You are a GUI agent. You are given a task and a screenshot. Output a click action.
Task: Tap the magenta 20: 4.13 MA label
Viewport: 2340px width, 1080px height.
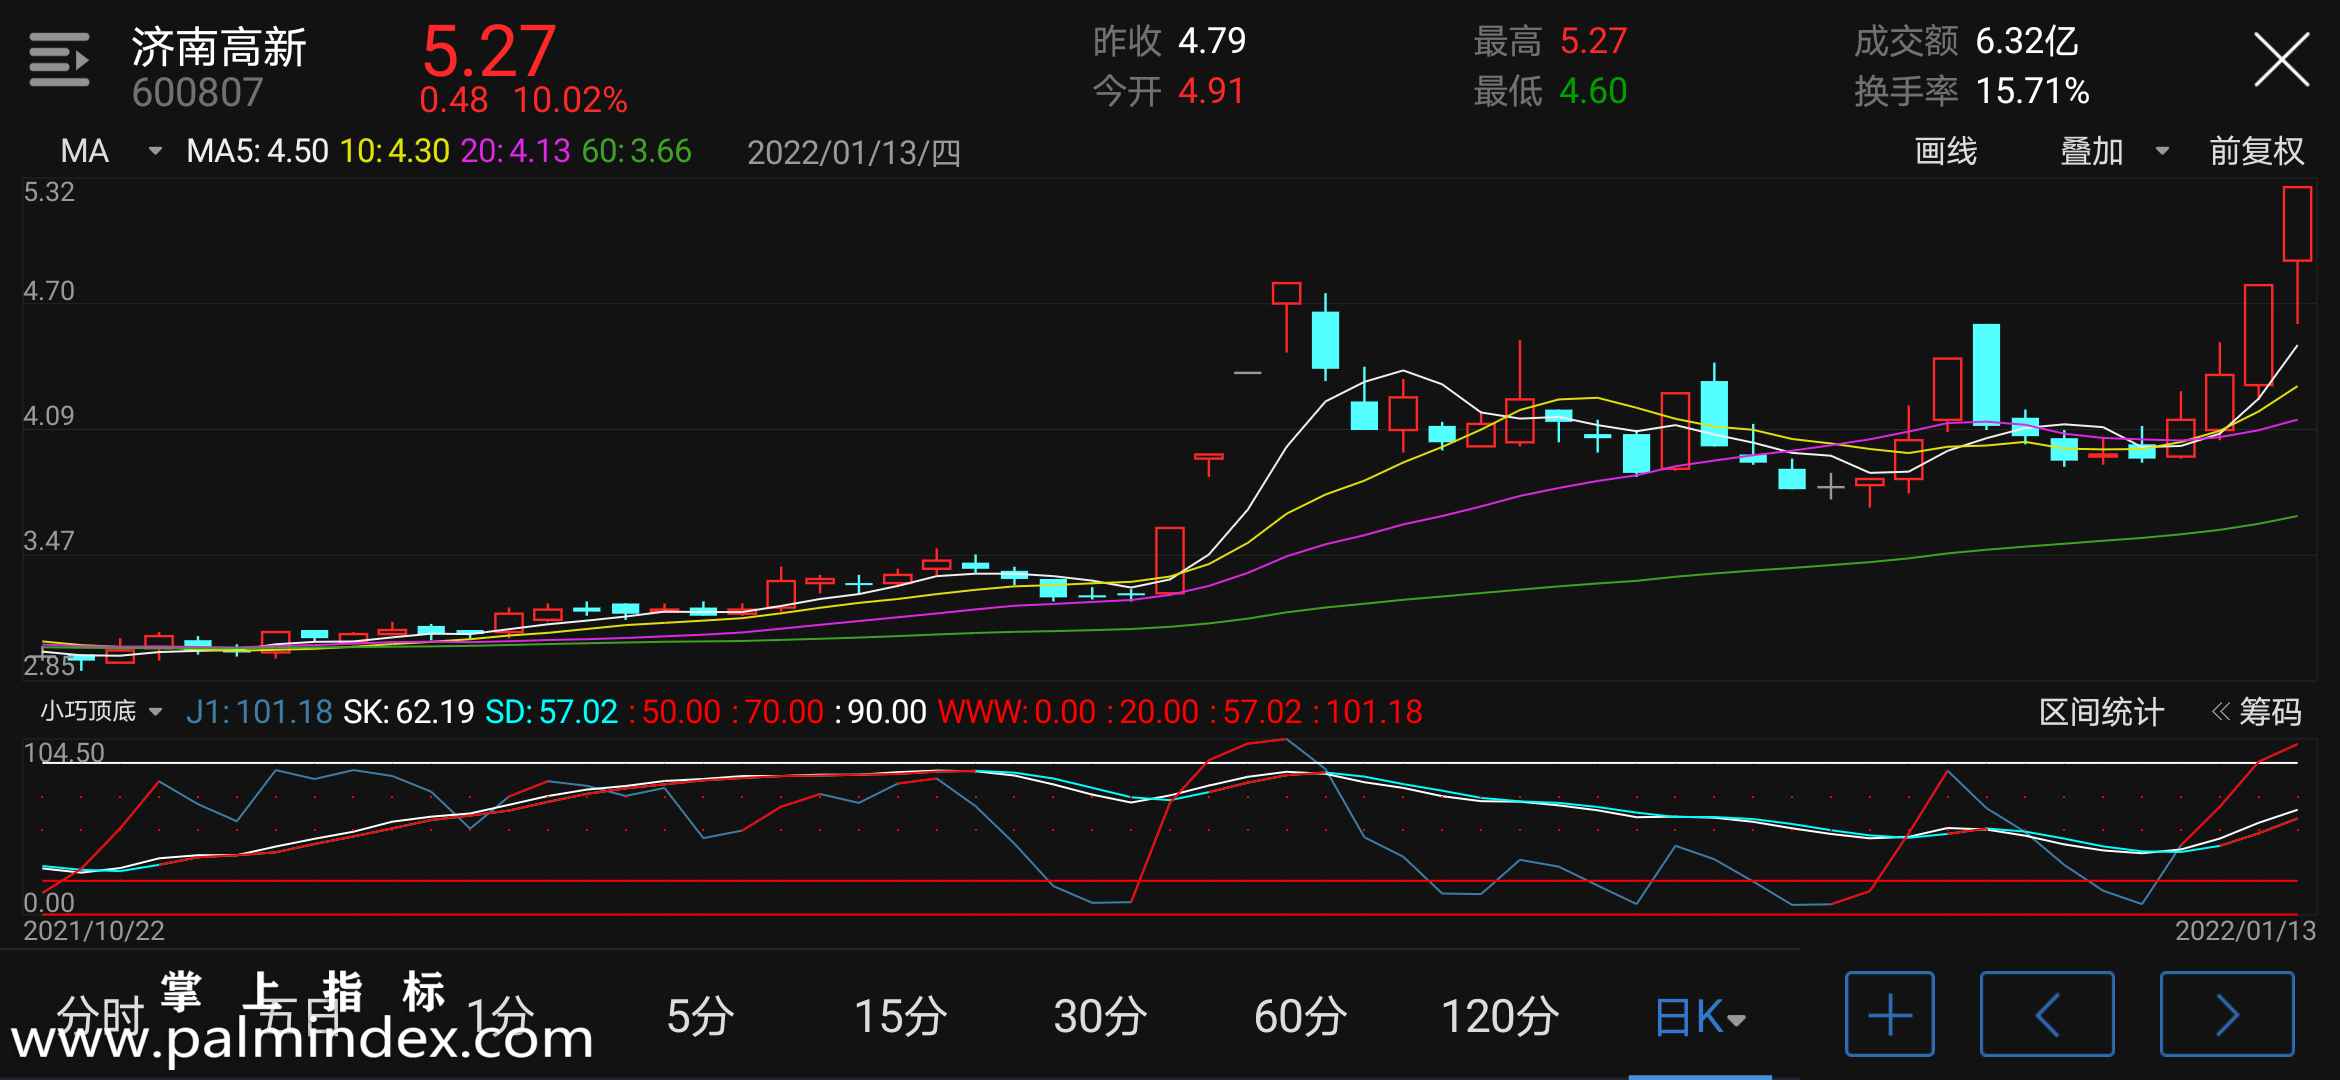515,151
